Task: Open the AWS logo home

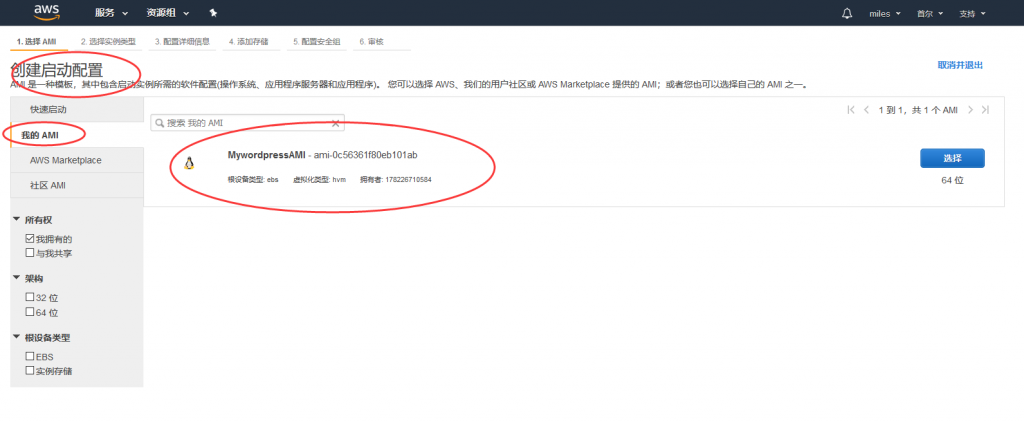Action: pyautogui.click(x=46, y=12)
